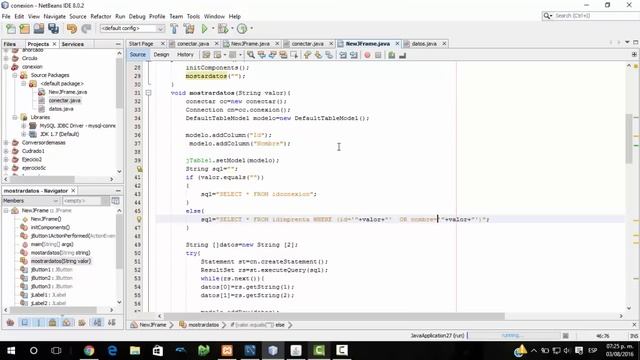Click the Windows Start button
Viewport: 640px width, 360px height.
[x=11, y=350]
